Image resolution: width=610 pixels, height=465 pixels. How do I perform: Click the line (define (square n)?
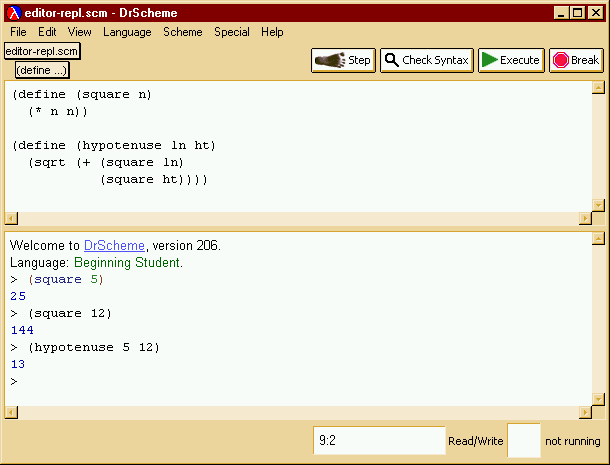(82, 95)
